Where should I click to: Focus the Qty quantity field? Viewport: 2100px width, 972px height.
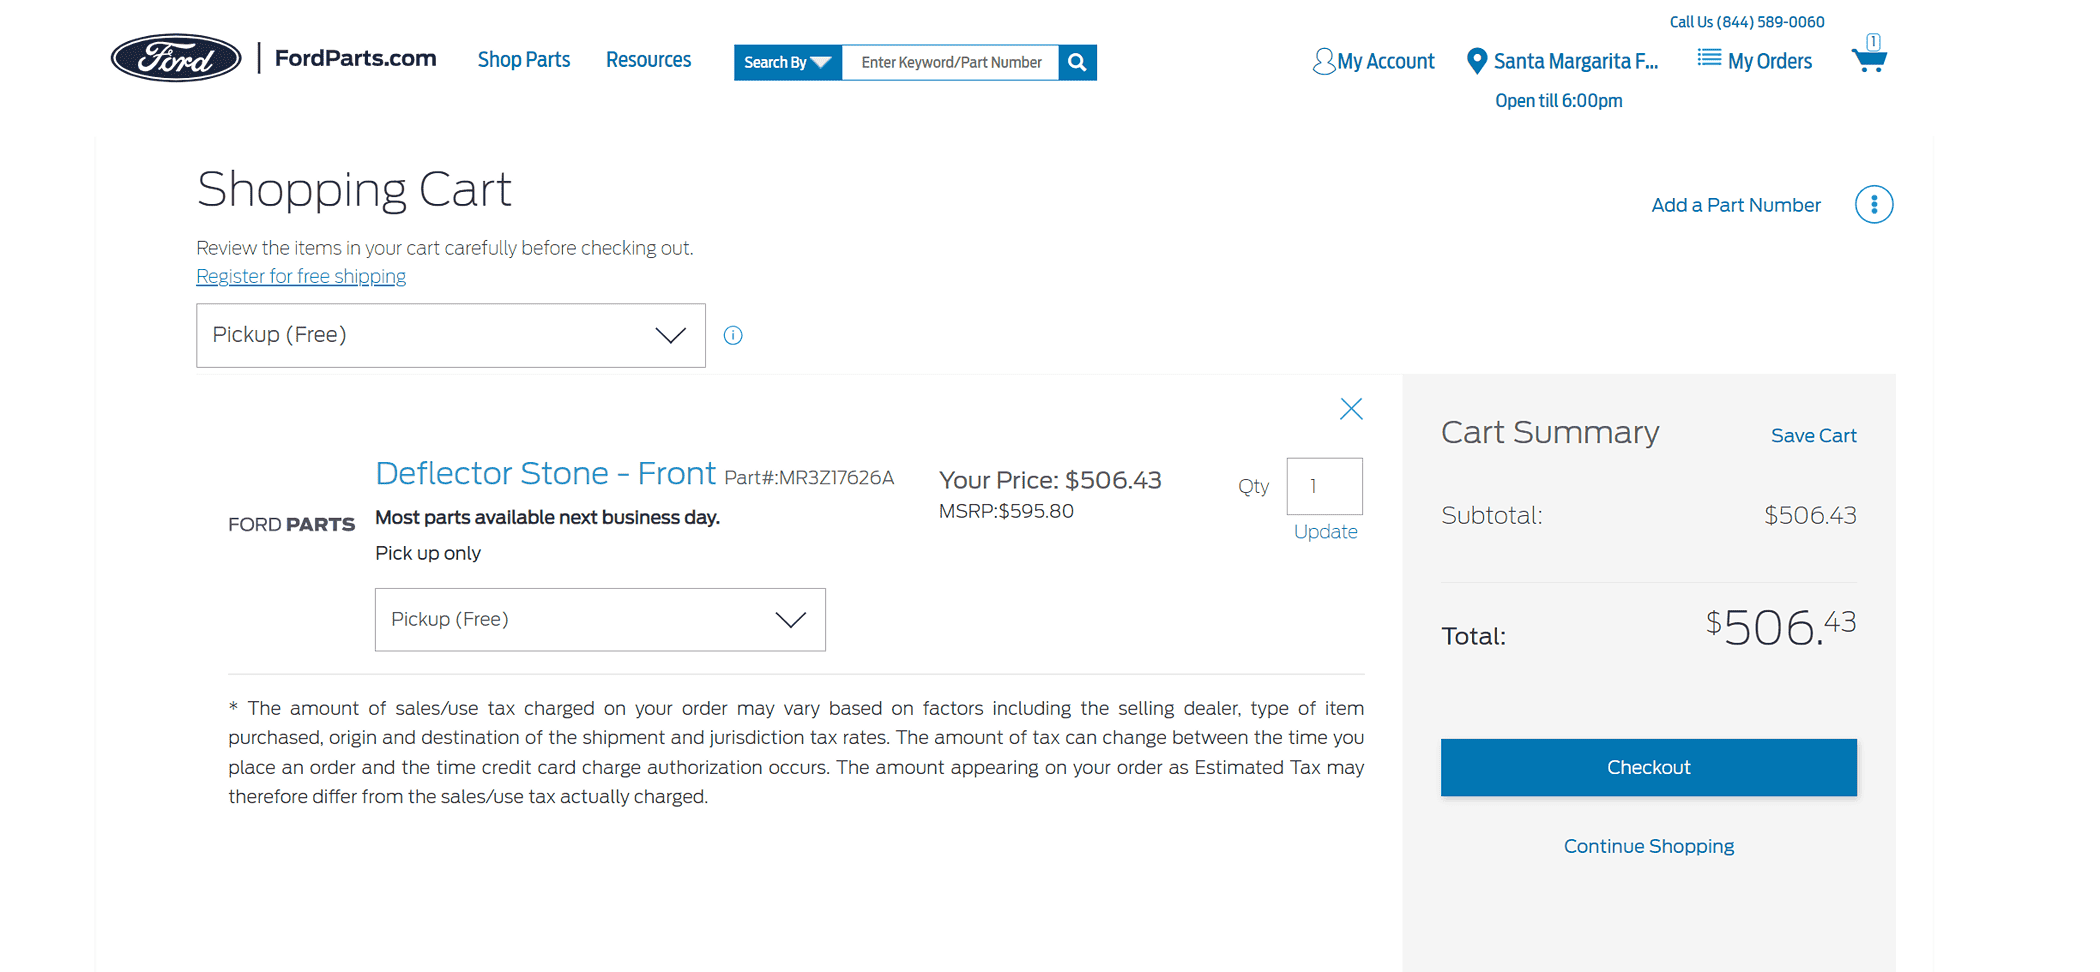[1324, 486]
